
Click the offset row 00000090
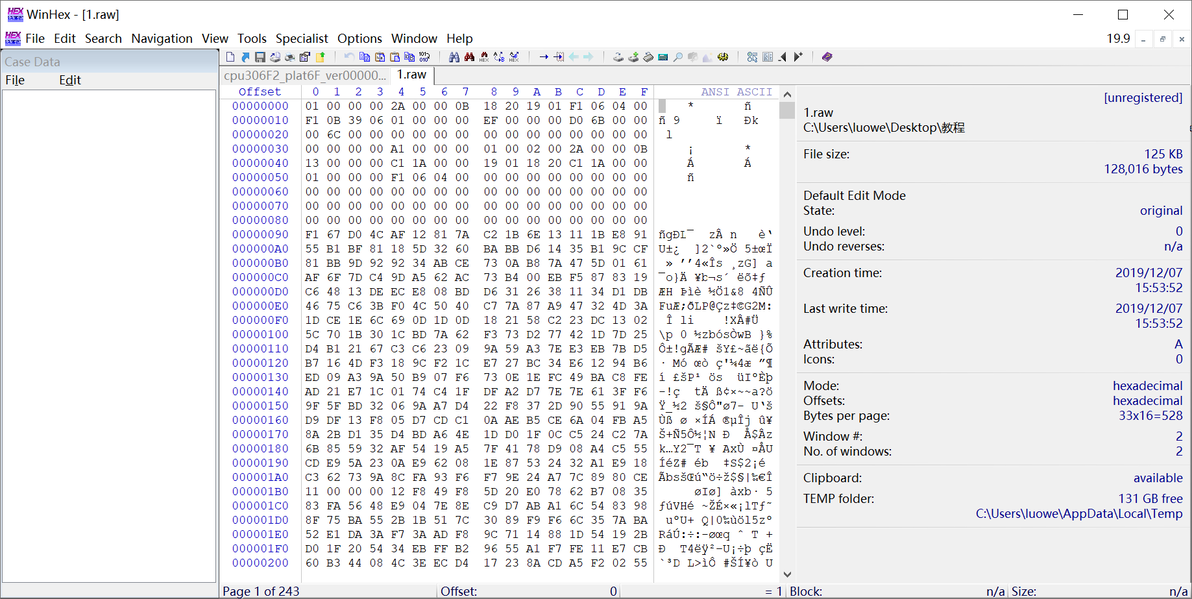tap(260, 234)
